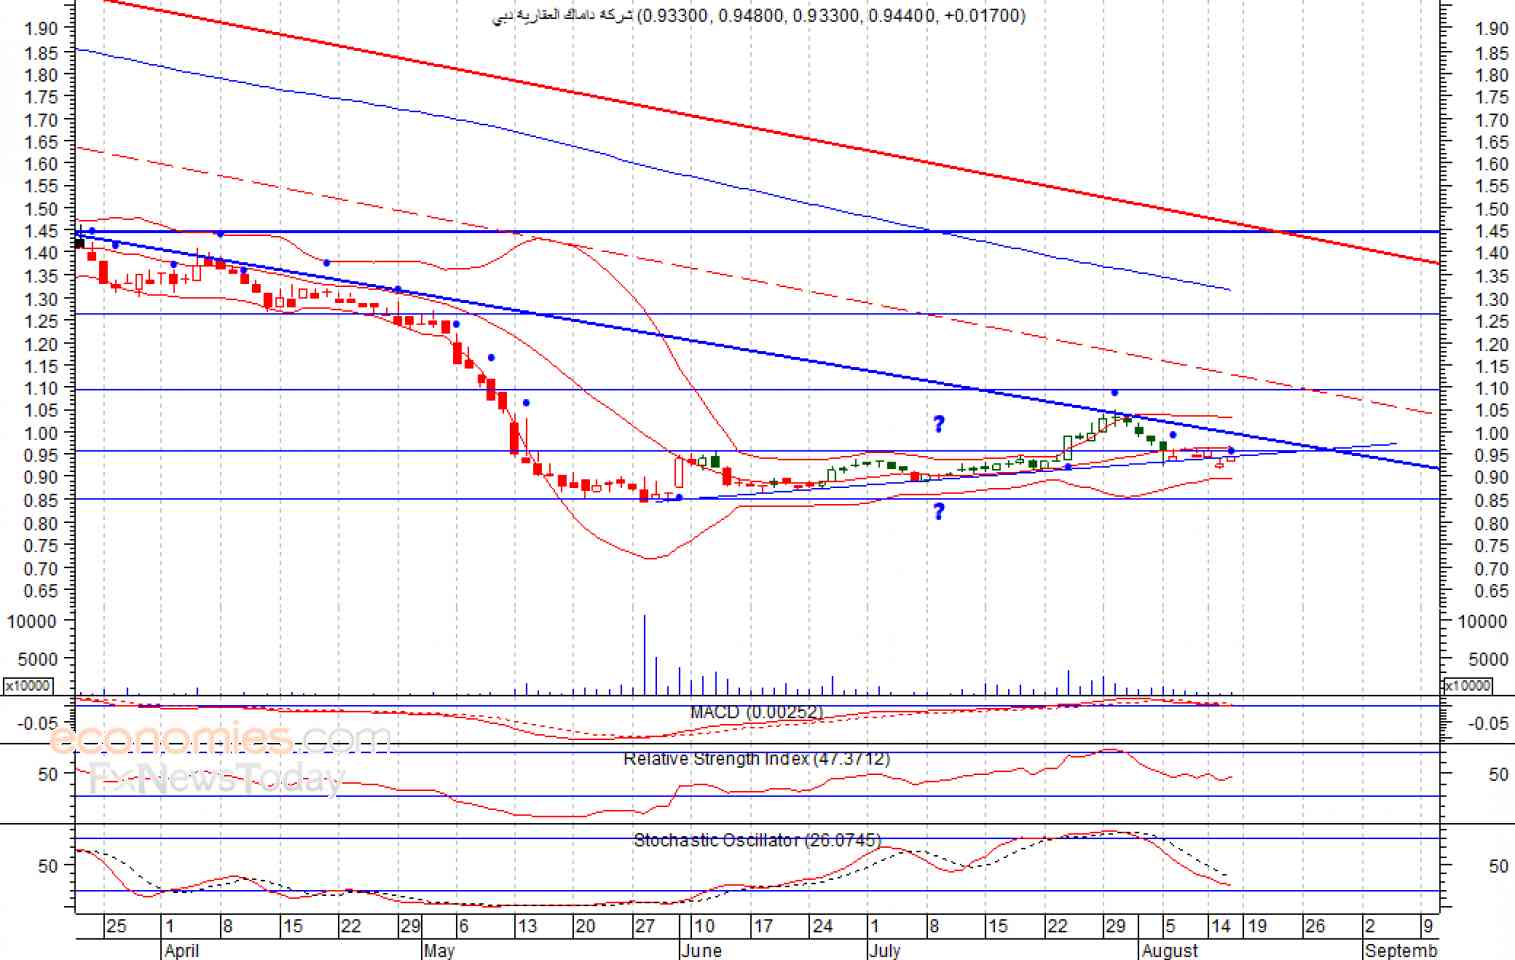
Task: Click the MACD (0.00252) indicator label
Action: (756, 712)
